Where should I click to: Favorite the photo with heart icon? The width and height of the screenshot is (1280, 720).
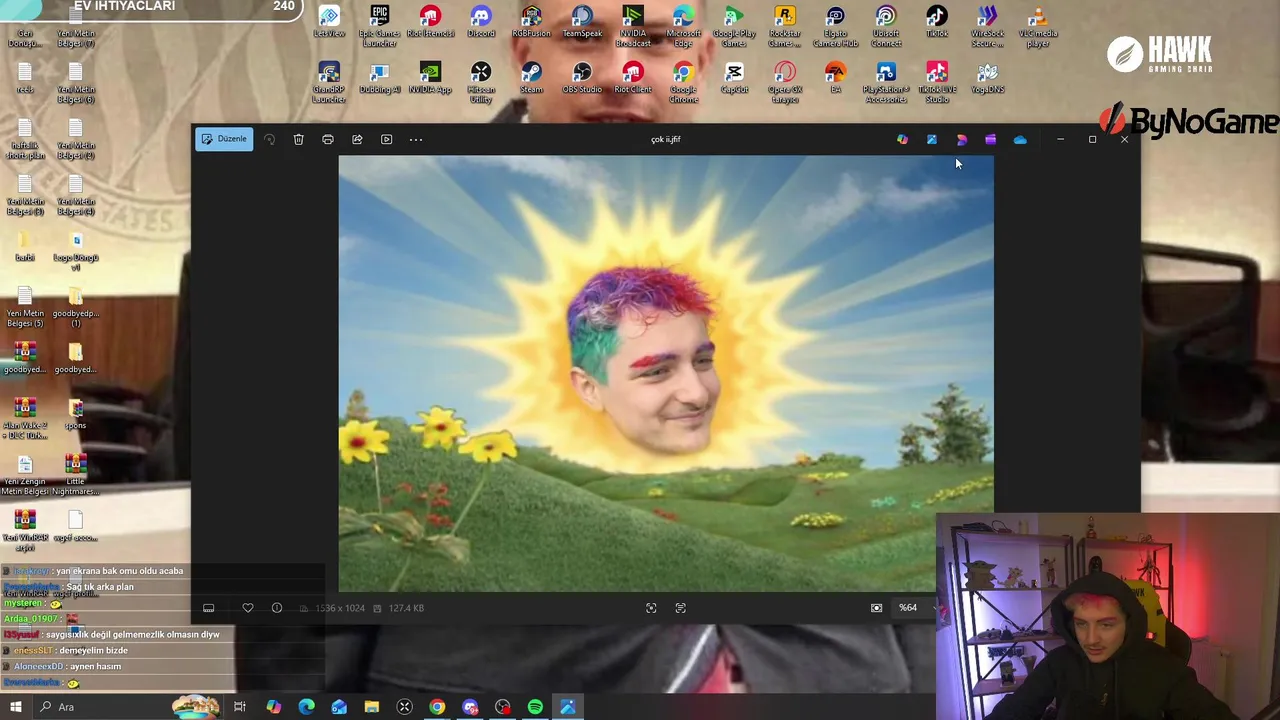[248, 608]
